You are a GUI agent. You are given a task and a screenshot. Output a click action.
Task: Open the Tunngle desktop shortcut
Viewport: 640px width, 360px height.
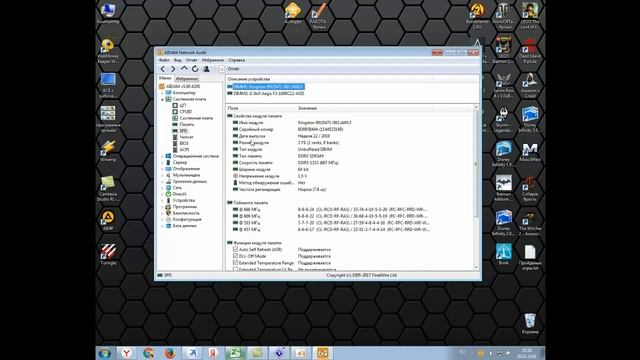click(108, 255)
